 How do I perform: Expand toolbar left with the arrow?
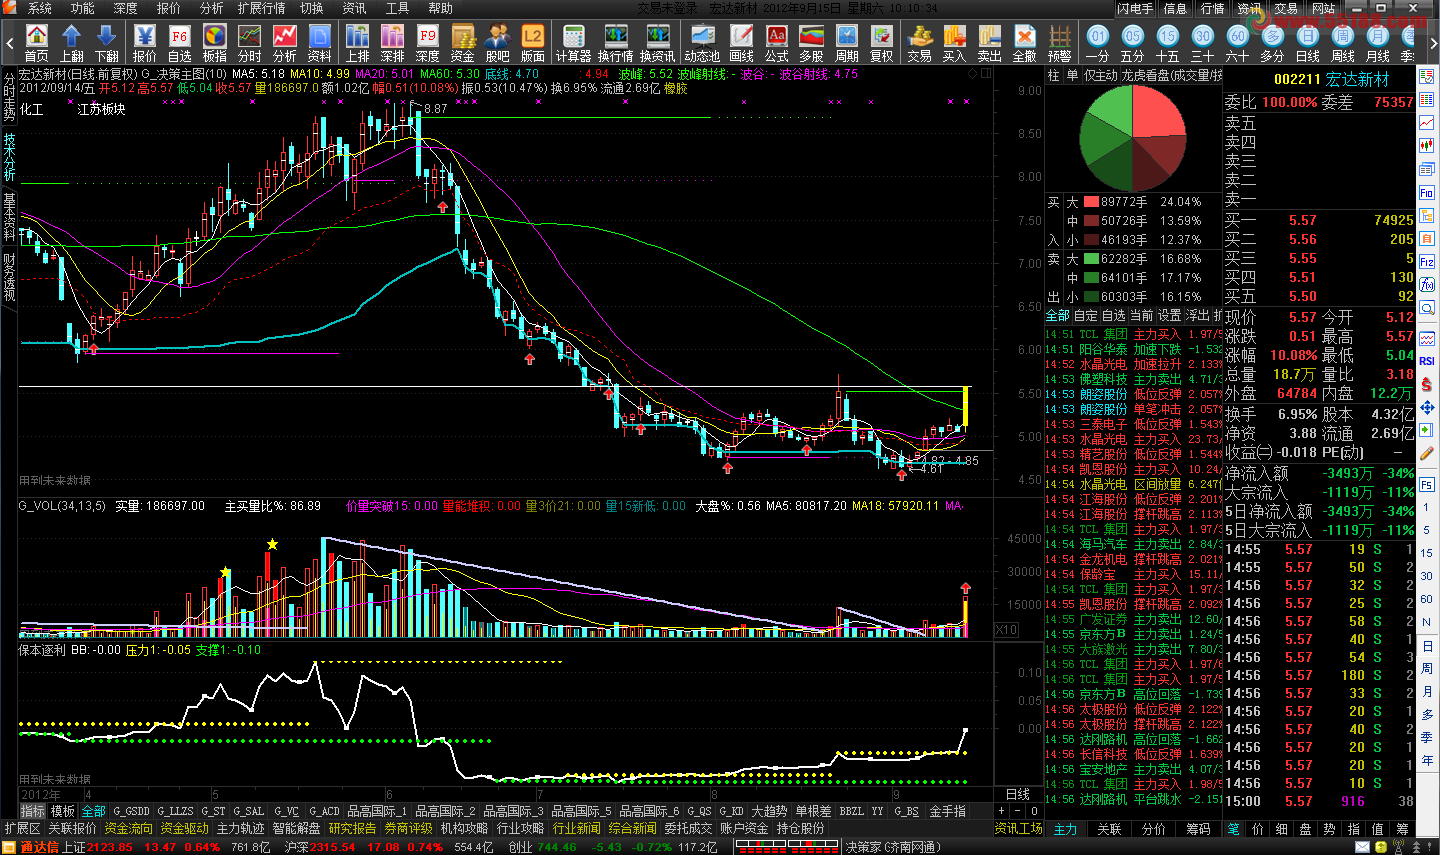[9, 44]
